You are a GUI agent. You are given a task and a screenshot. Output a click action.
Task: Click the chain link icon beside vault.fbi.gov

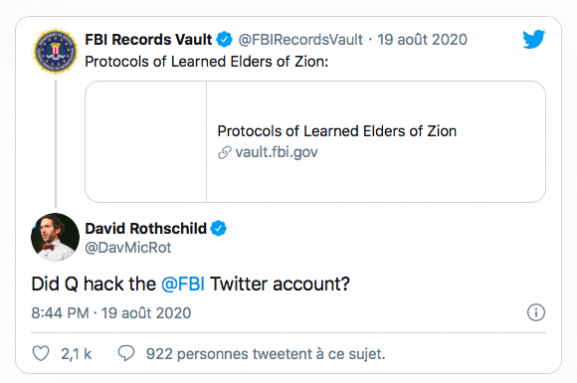point(224,152)
